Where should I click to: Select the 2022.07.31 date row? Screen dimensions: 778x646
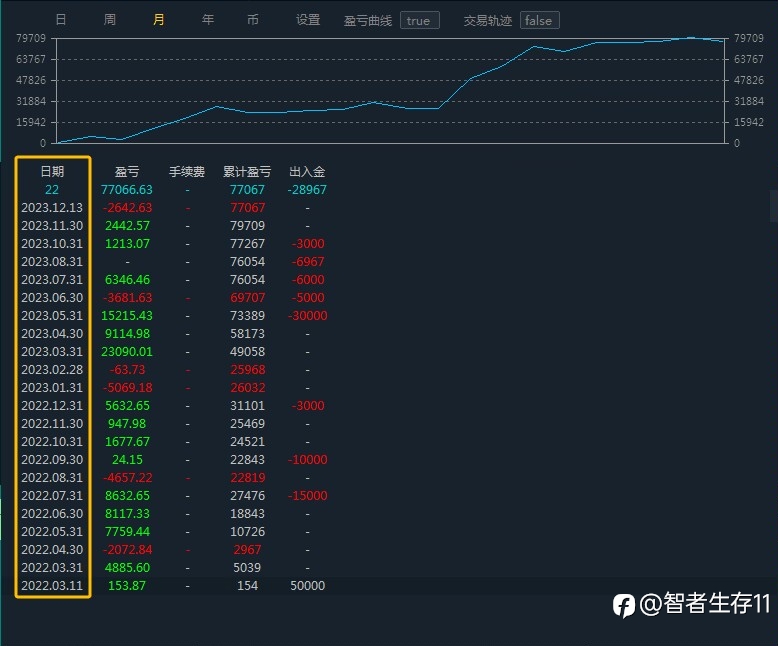52,496
